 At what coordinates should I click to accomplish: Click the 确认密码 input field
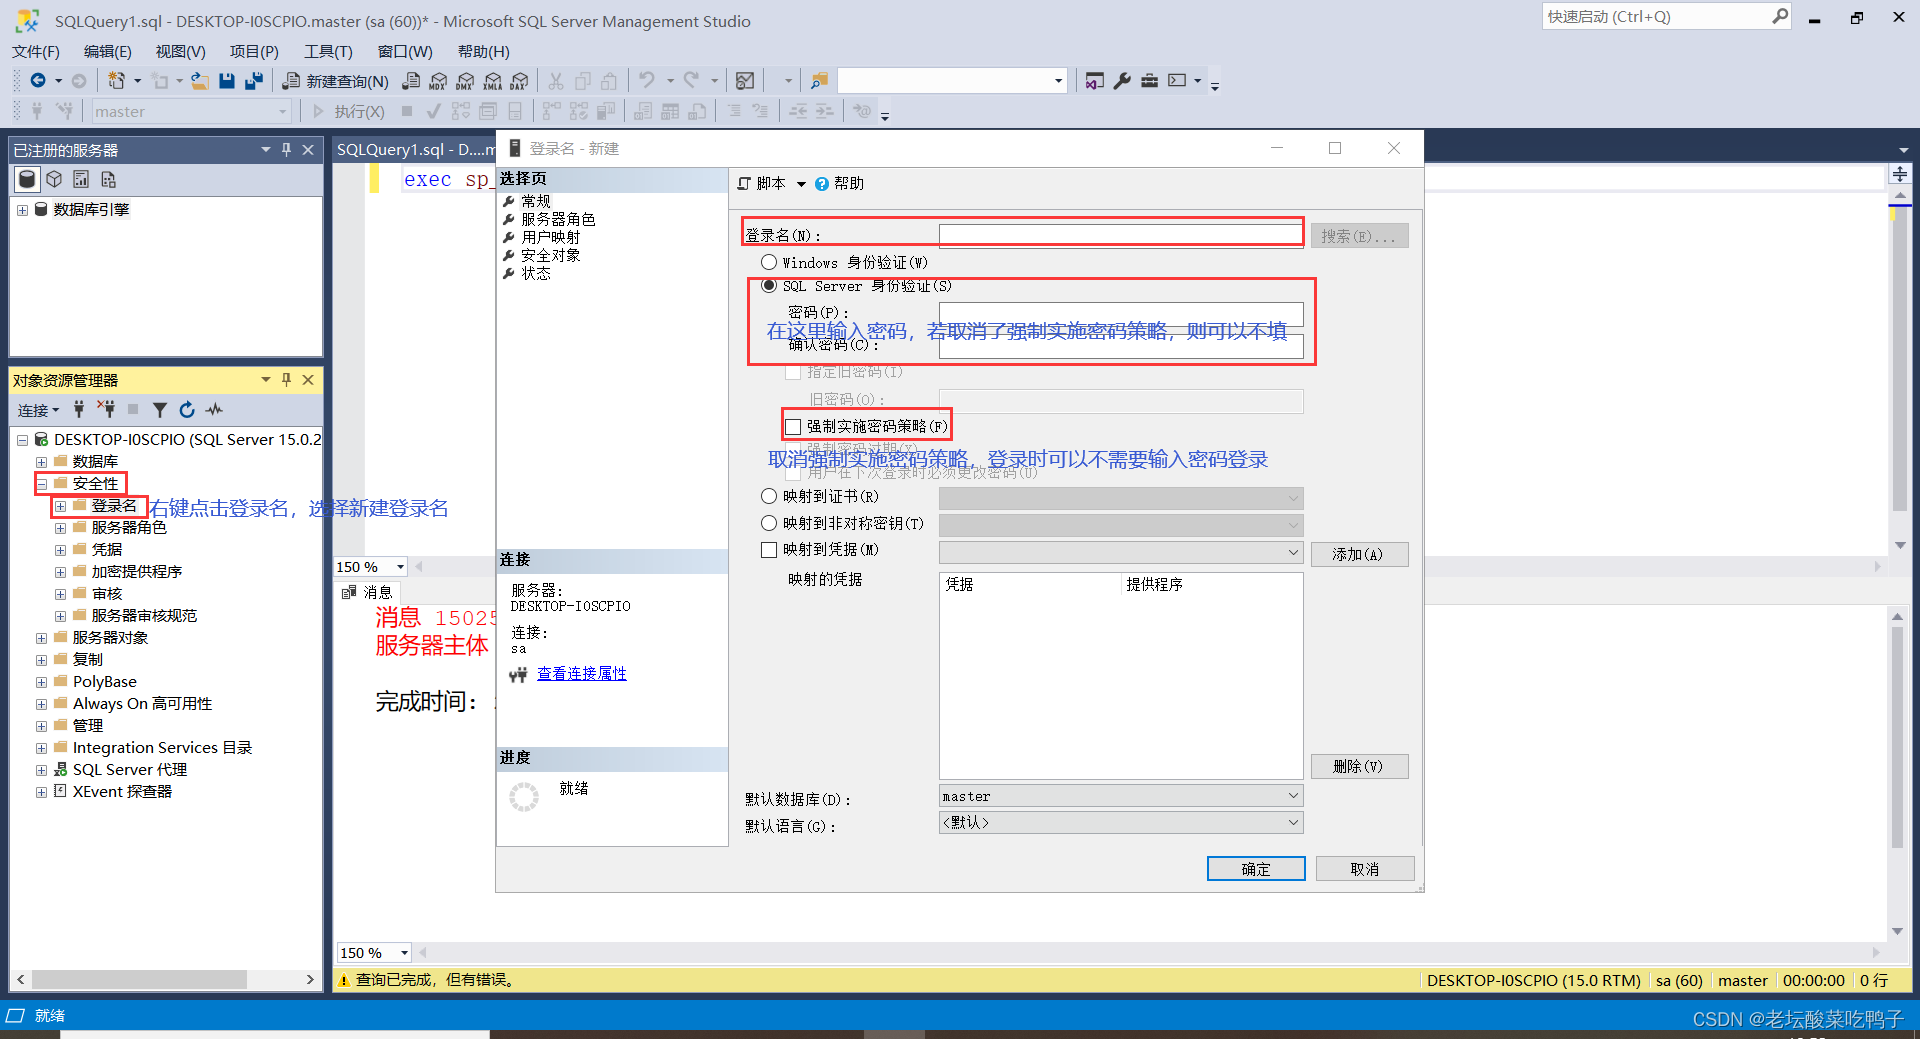[x=1121, y=346]
